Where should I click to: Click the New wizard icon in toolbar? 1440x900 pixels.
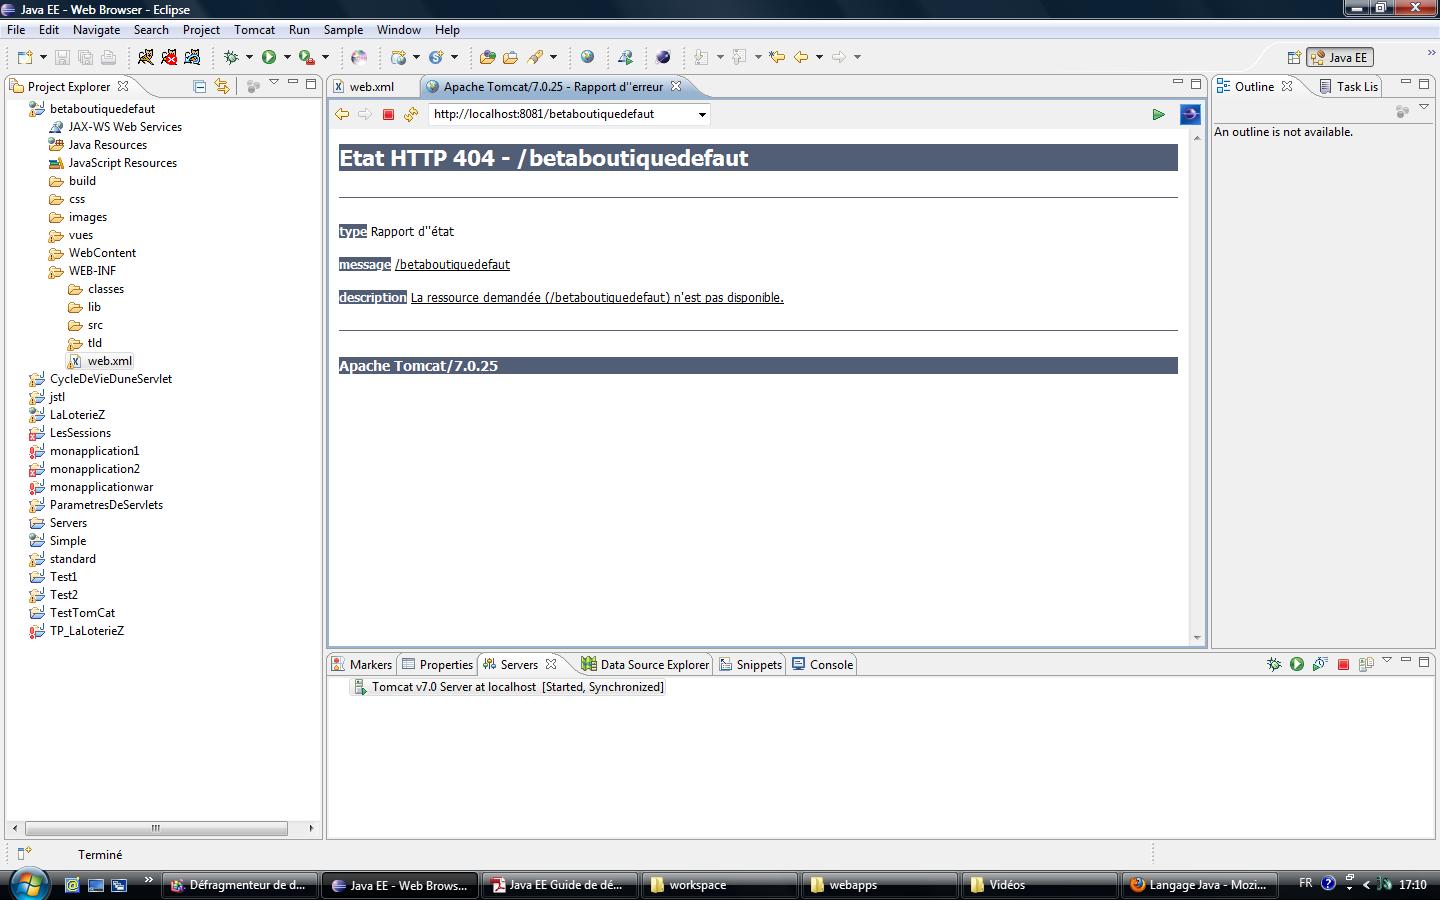pyautogui.click(x=25, y=57)
